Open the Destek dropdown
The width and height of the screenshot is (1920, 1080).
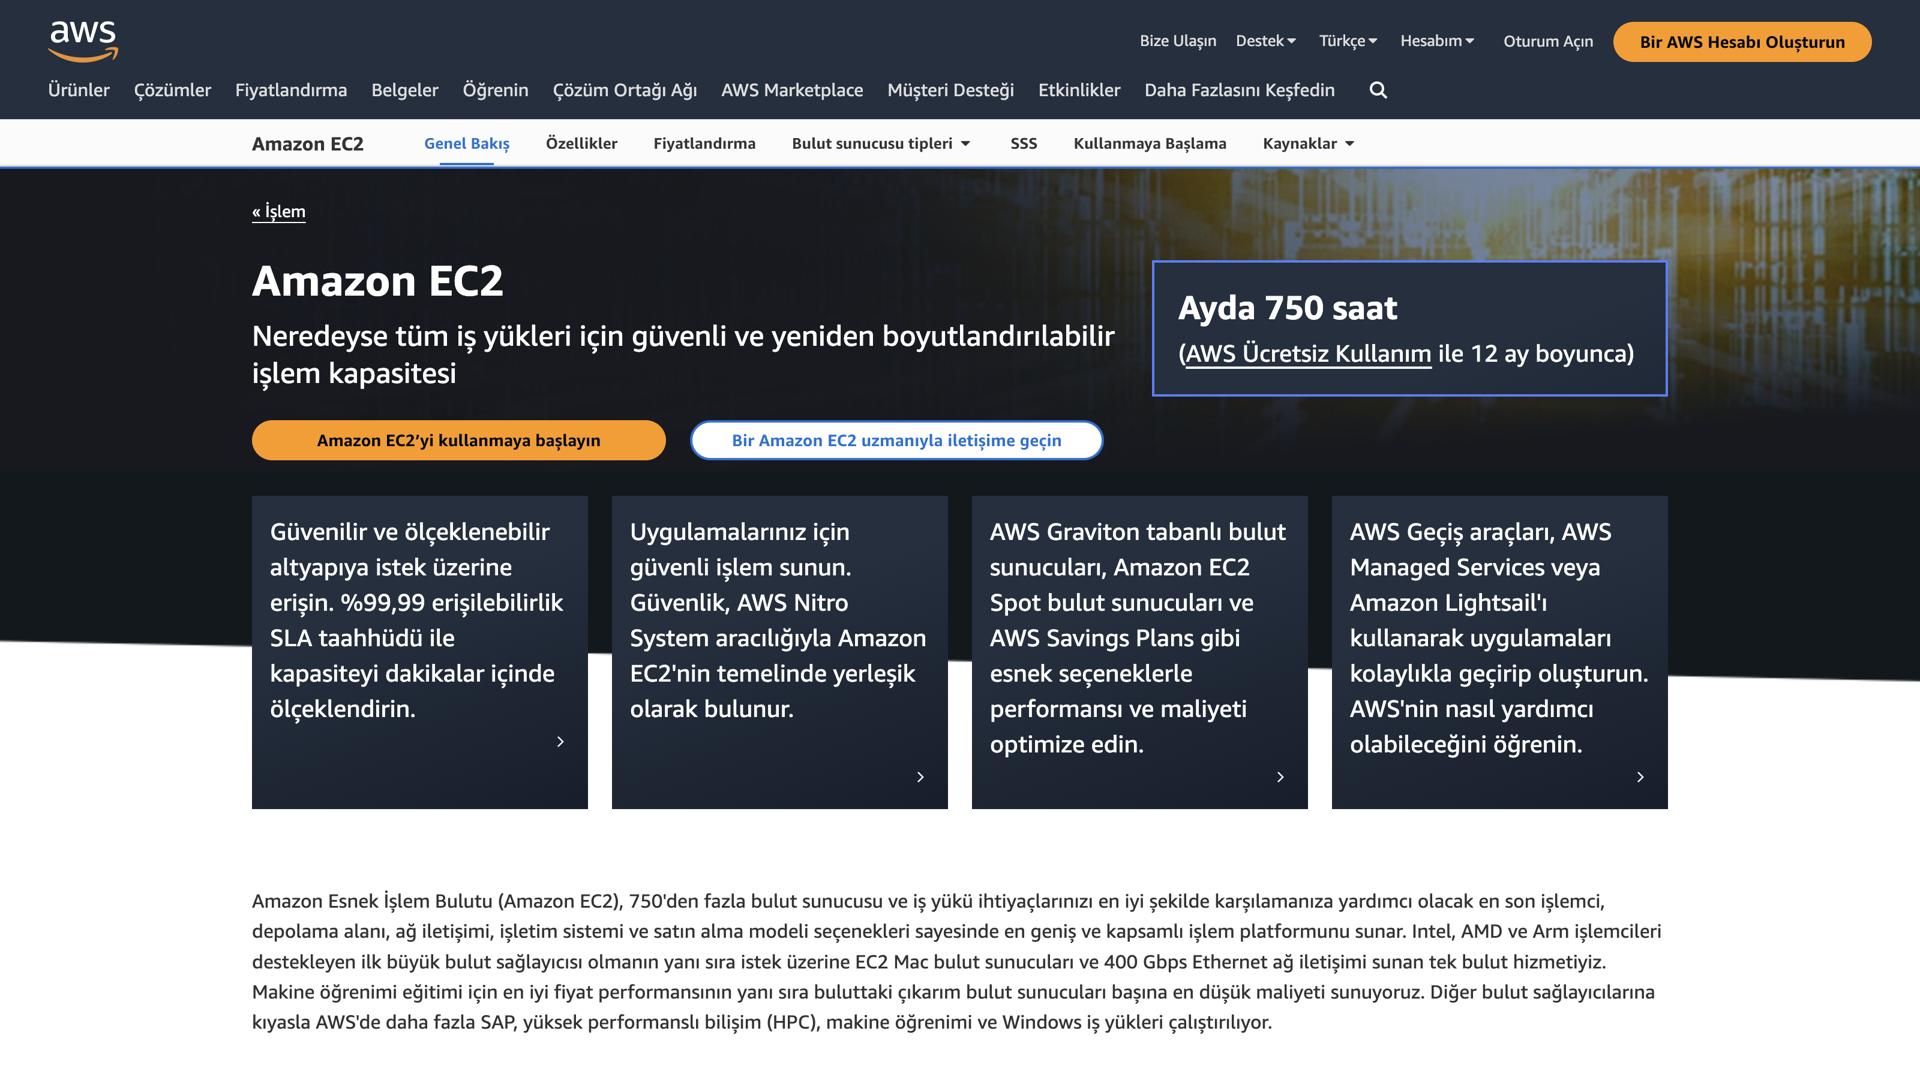(1264, 41)
